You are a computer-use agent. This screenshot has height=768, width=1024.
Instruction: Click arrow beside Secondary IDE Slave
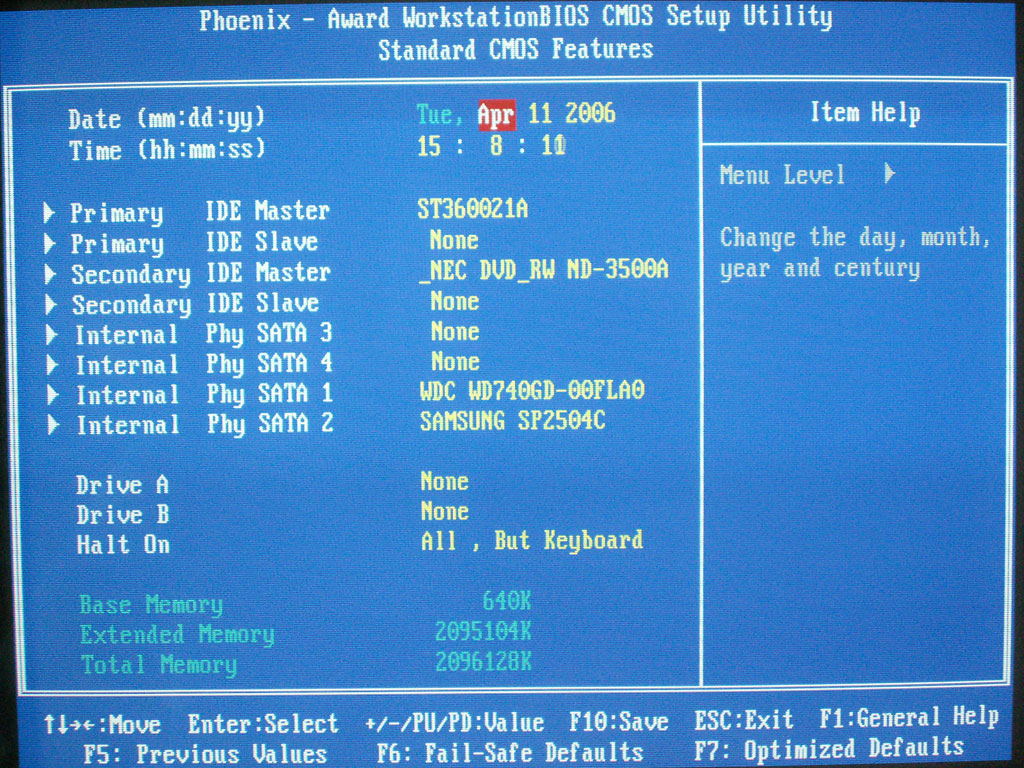pos(52,304)
